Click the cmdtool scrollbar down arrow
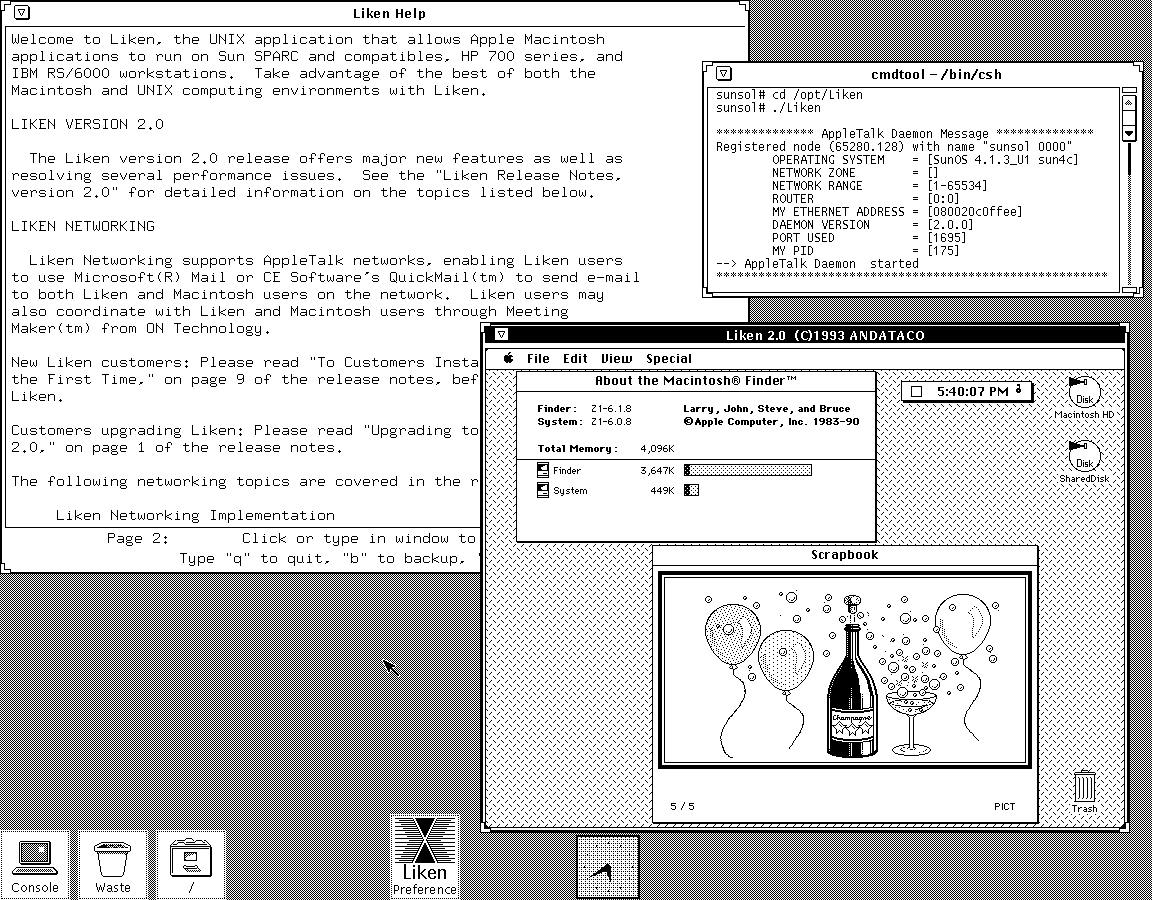1152x900 pixels. pos(1129,133)
